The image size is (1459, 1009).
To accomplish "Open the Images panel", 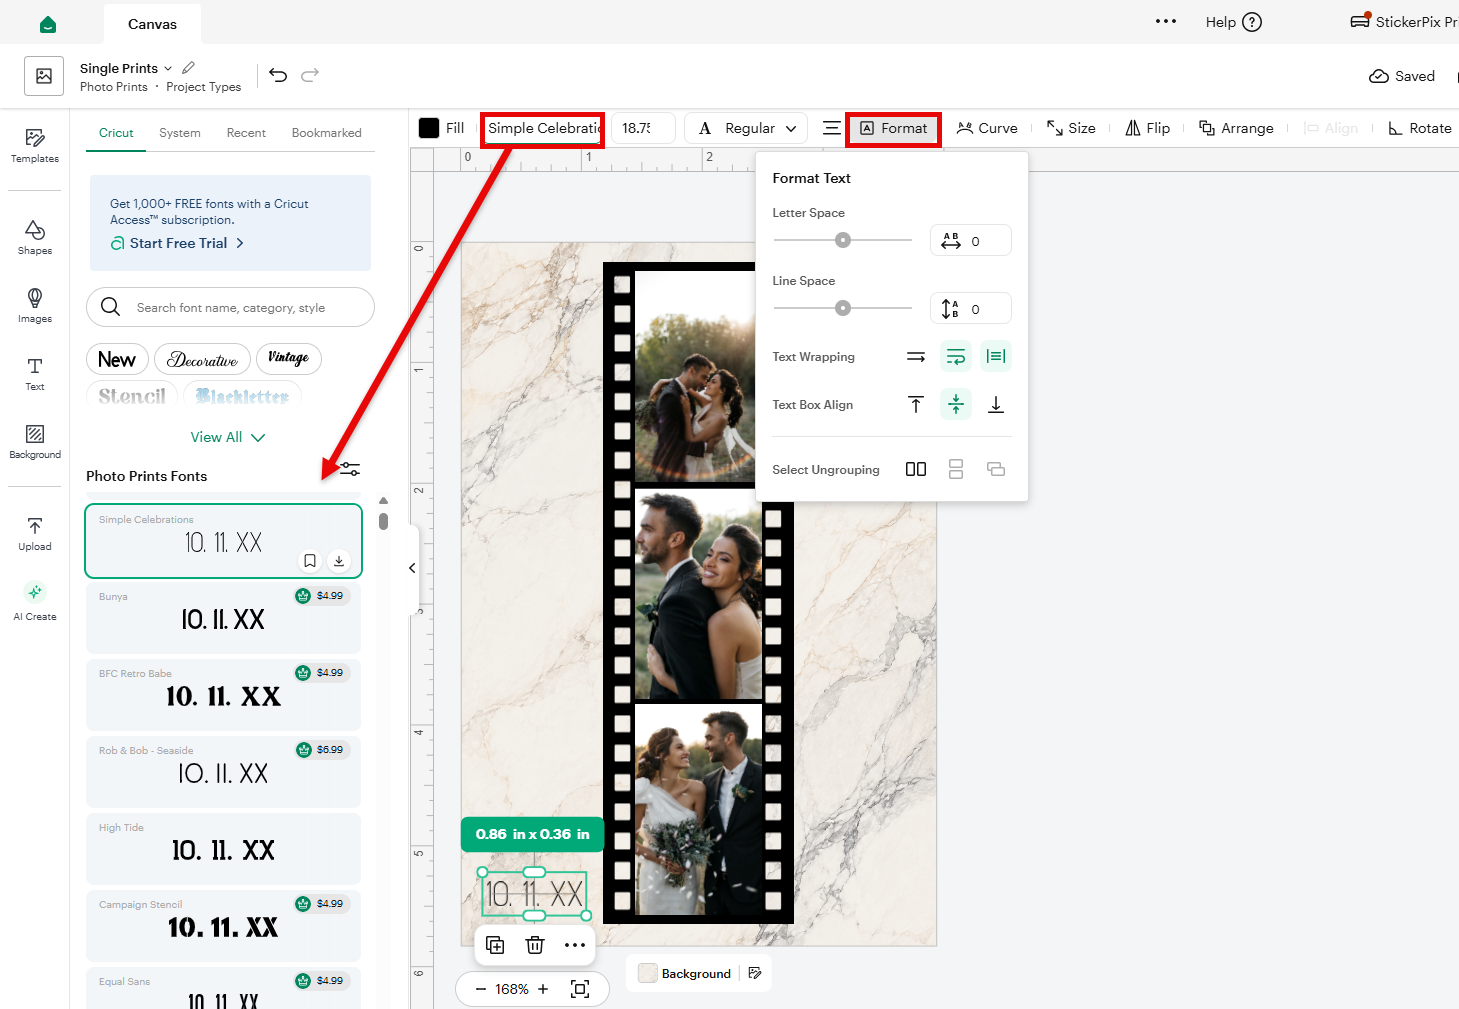I will coord(35,306).
